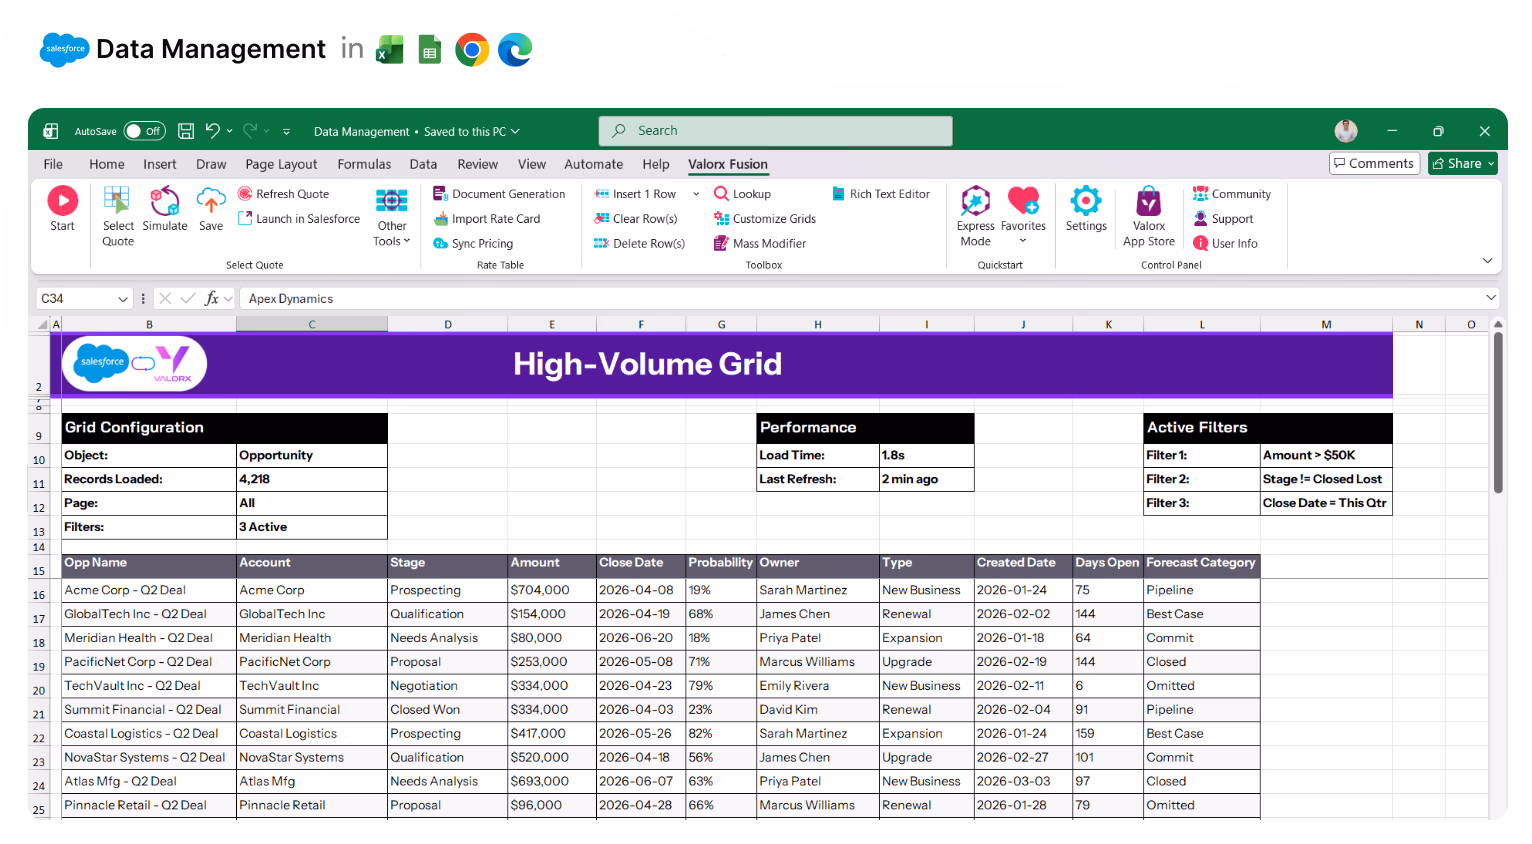This screenshot has width=1532, height=844.
Task: Run Sync Pricing from the Rate Table group
Action: pyautogui.click(x=480, y=243)
